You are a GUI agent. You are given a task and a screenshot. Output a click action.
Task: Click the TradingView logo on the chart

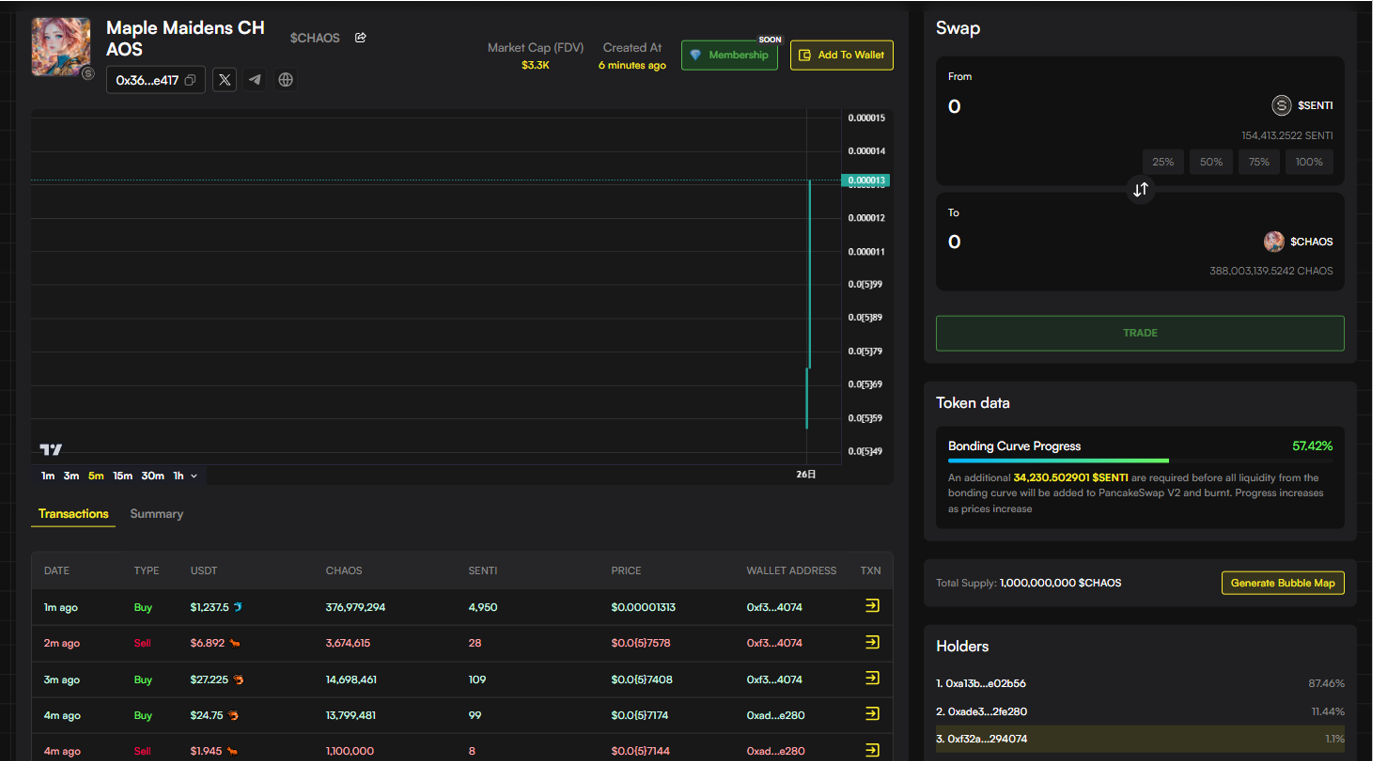click(x=51, y=450)
